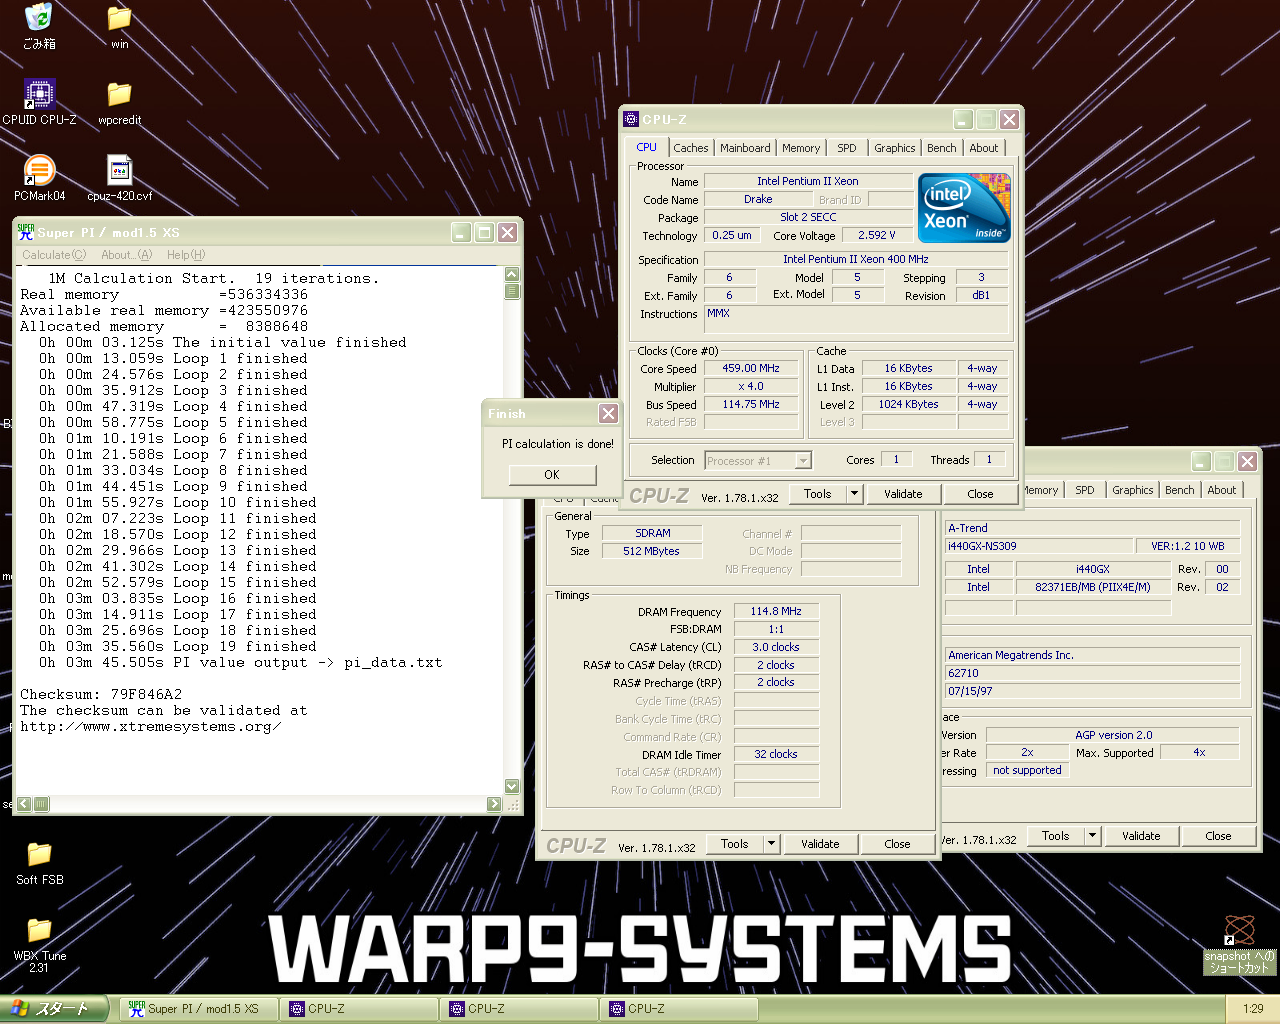This screenshot has height=1024, width=1280.
Task: Switch to Graphics tab in front CPU-Z
Action: 894,148
